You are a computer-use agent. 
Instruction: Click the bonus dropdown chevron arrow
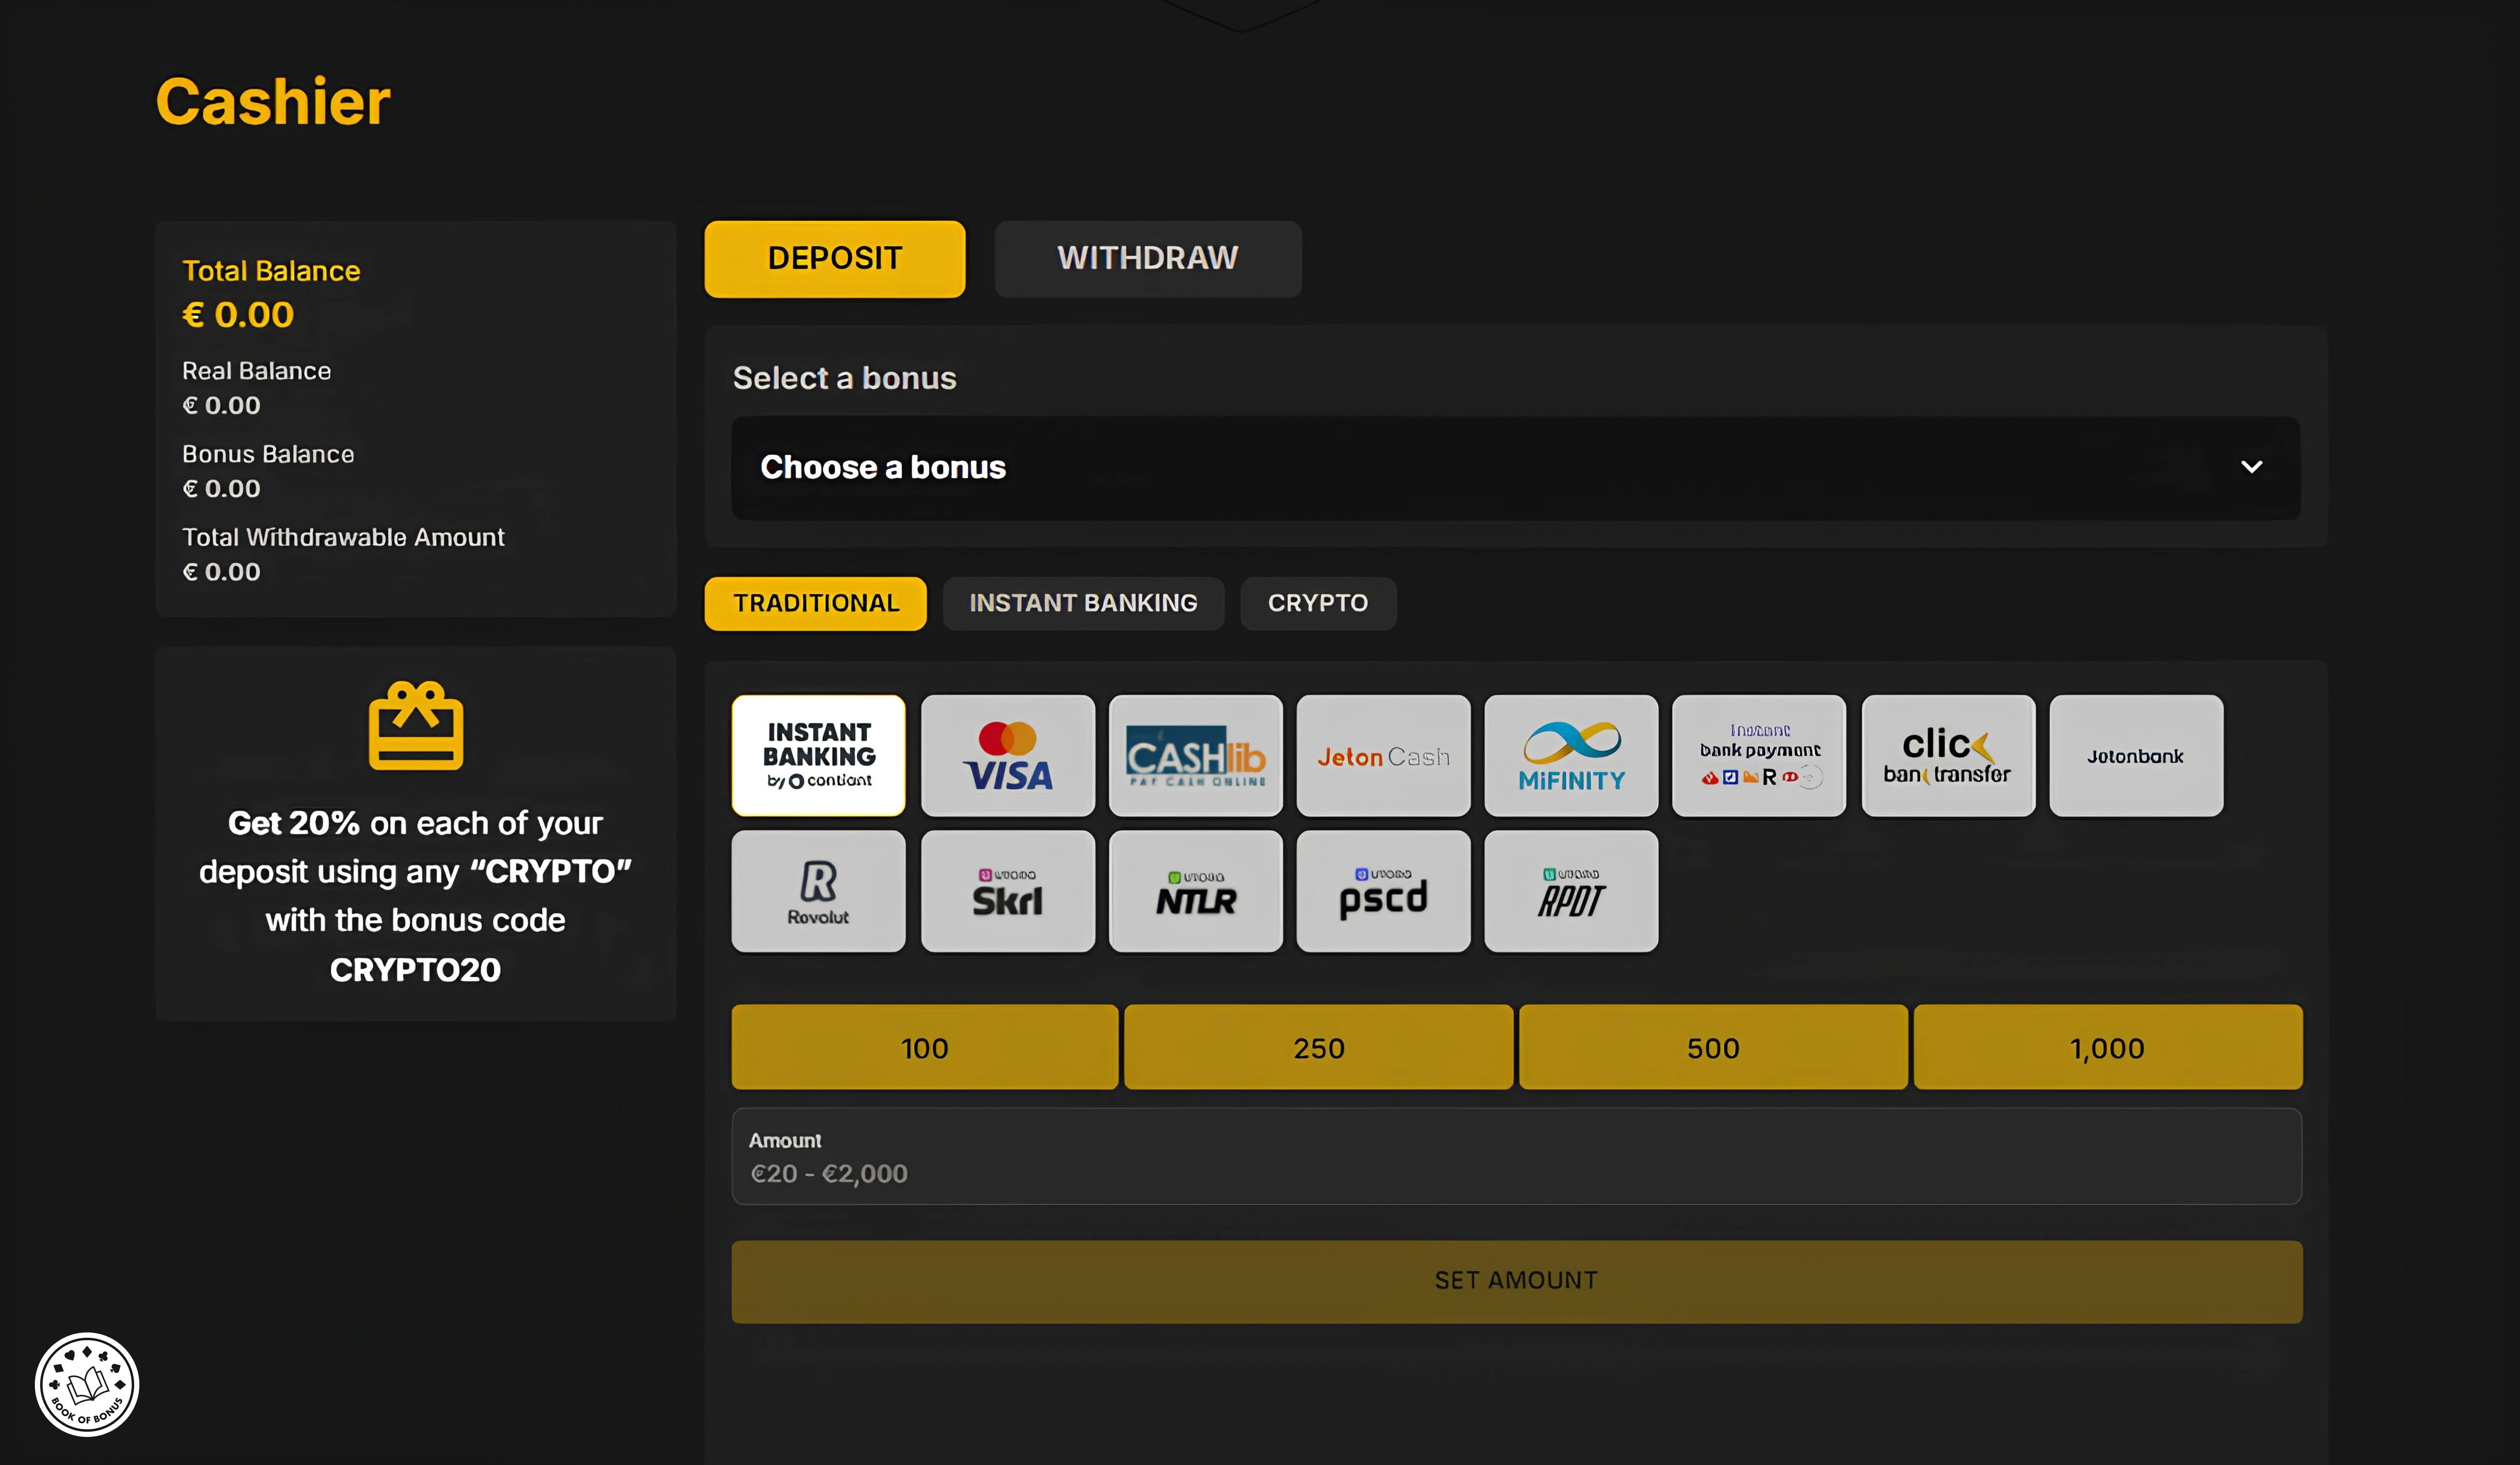point(2251,467)
